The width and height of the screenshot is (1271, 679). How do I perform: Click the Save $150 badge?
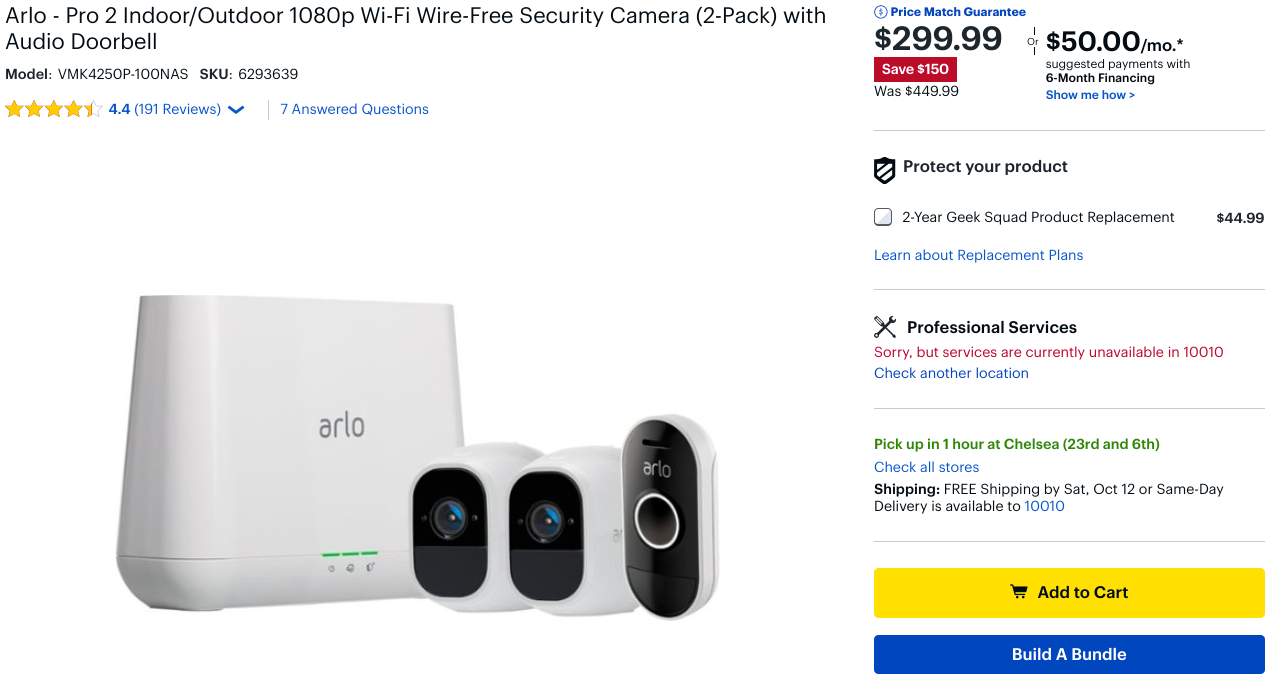(915, 69)
